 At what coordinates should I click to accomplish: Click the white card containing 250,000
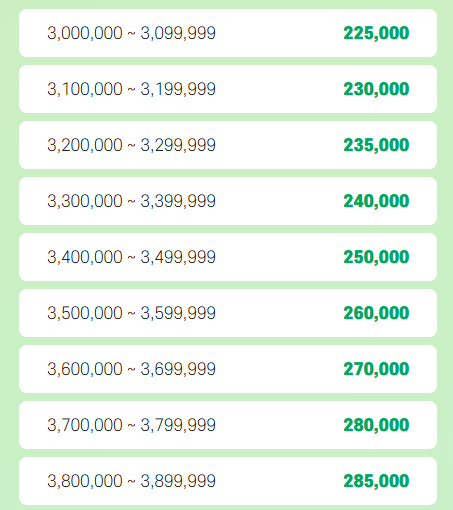point(228,257)
